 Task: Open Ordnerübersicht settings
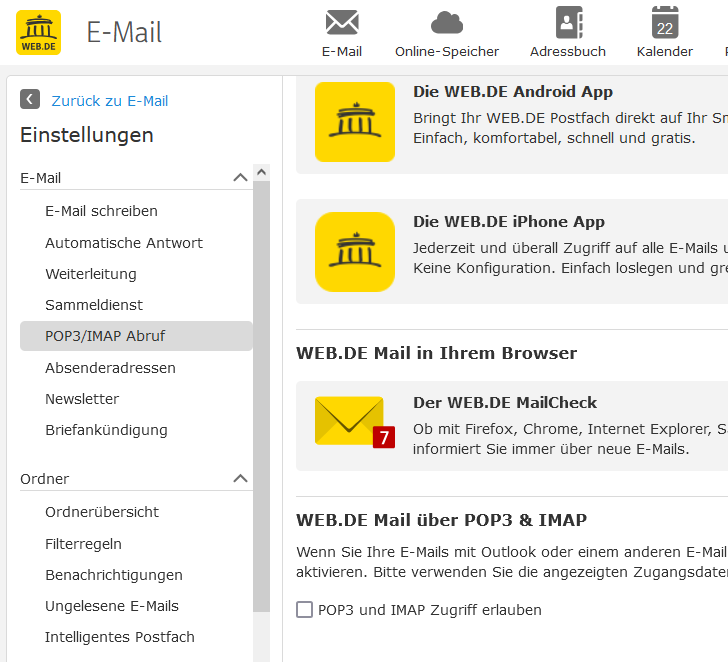(x=102, y=512)
